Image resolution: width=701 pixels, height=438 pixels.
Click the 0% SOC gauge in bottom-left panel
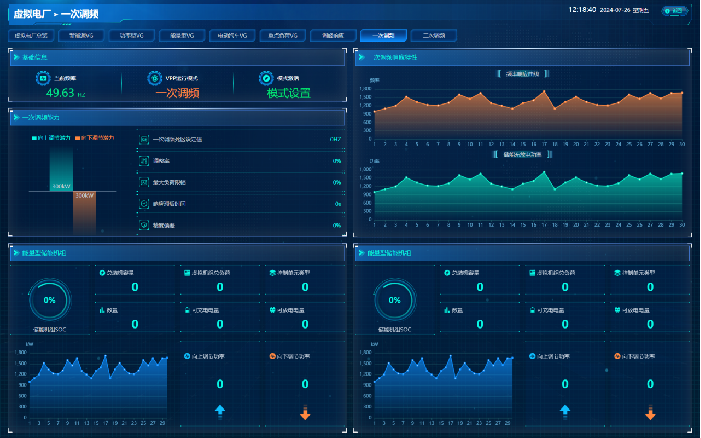coord(48,299)
